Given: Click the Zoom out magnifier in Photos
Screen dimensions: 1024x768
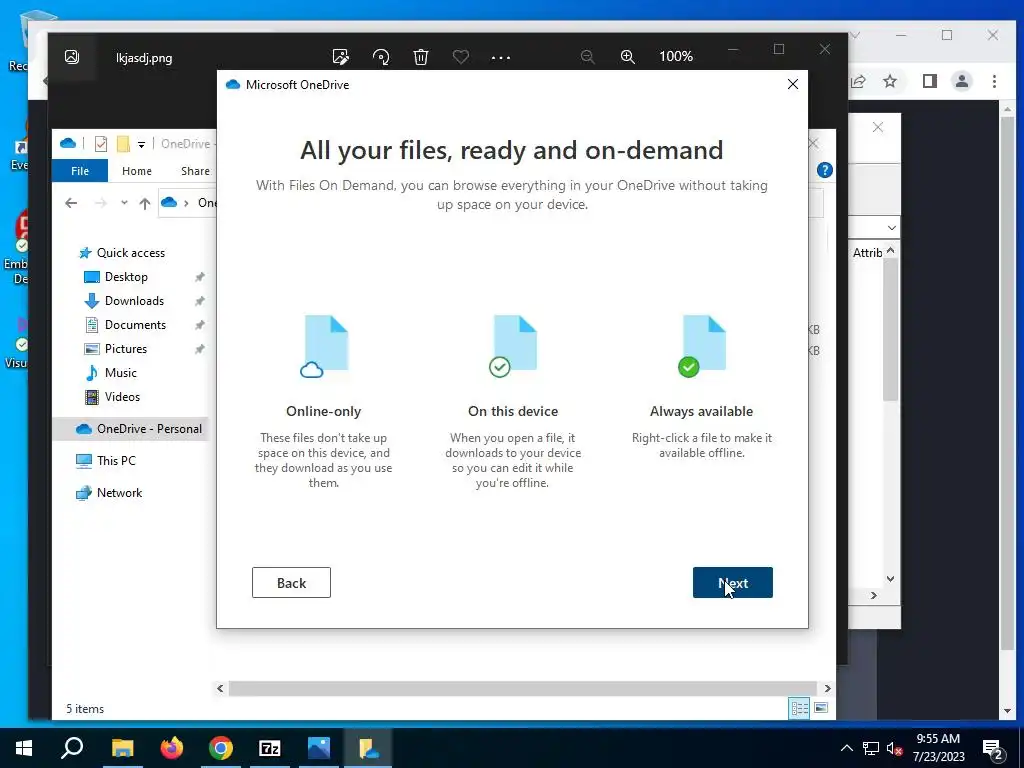Looking at the screenshot, I should coord(587,57).
